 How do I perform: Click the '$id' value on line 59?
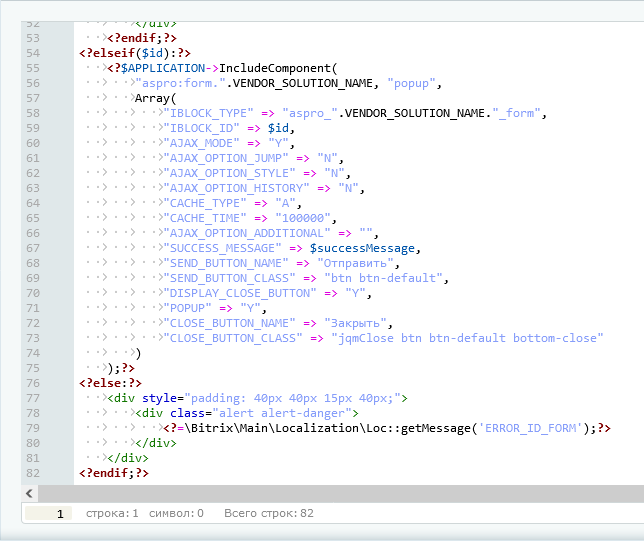coord(278,128)
